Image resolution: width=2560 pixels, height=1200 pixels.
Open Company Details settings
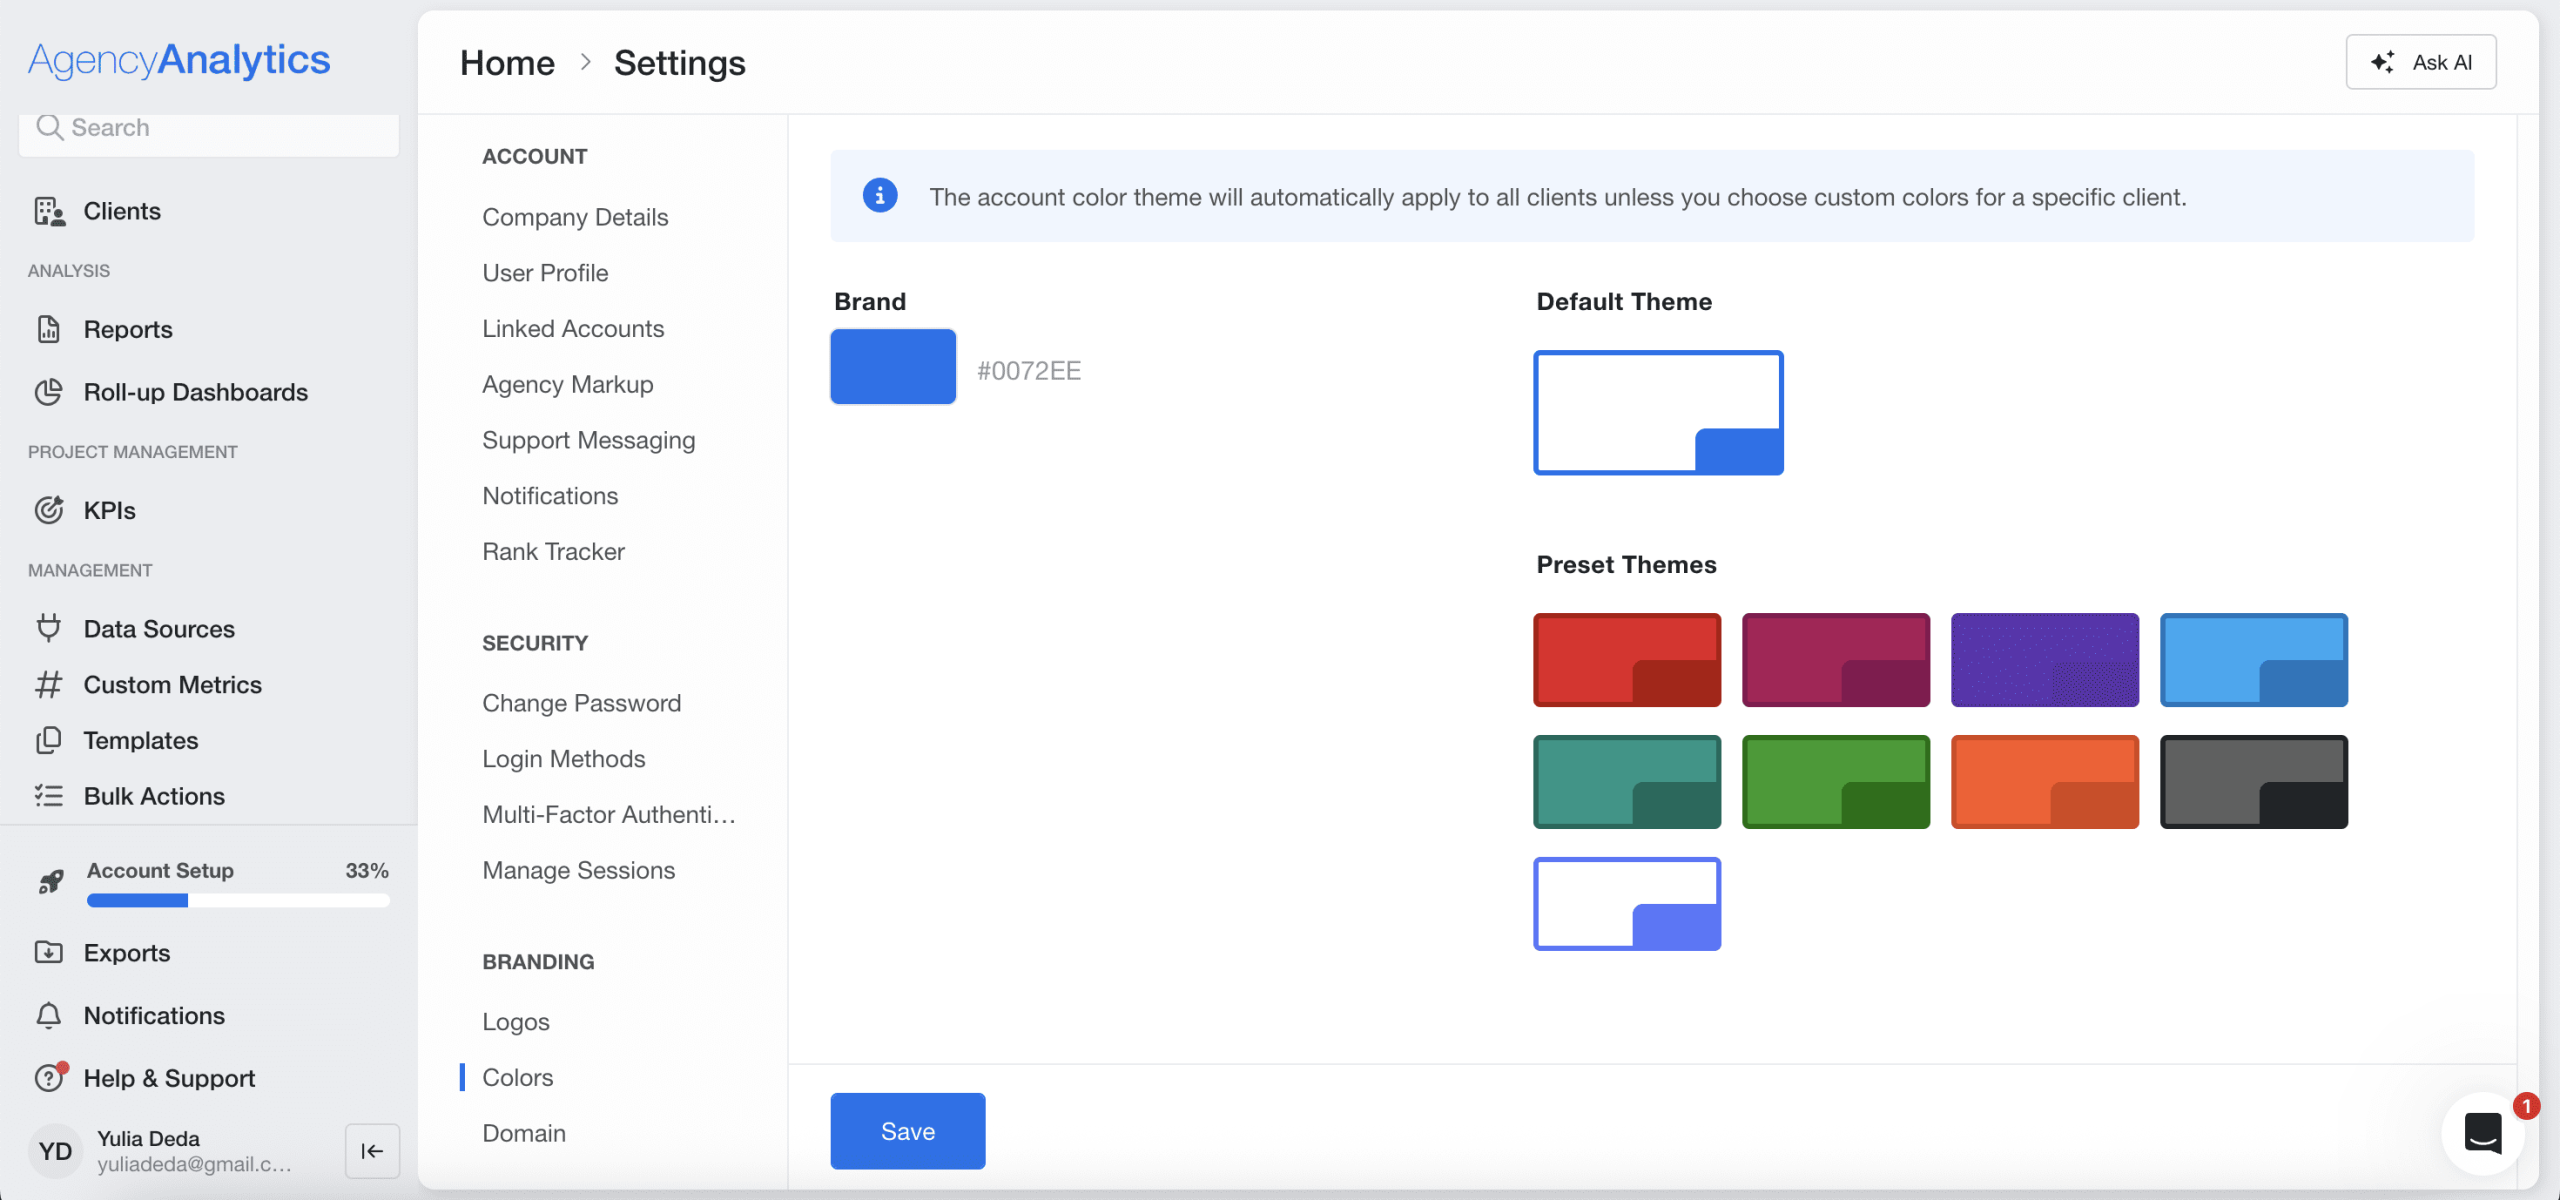click(575, 217)
